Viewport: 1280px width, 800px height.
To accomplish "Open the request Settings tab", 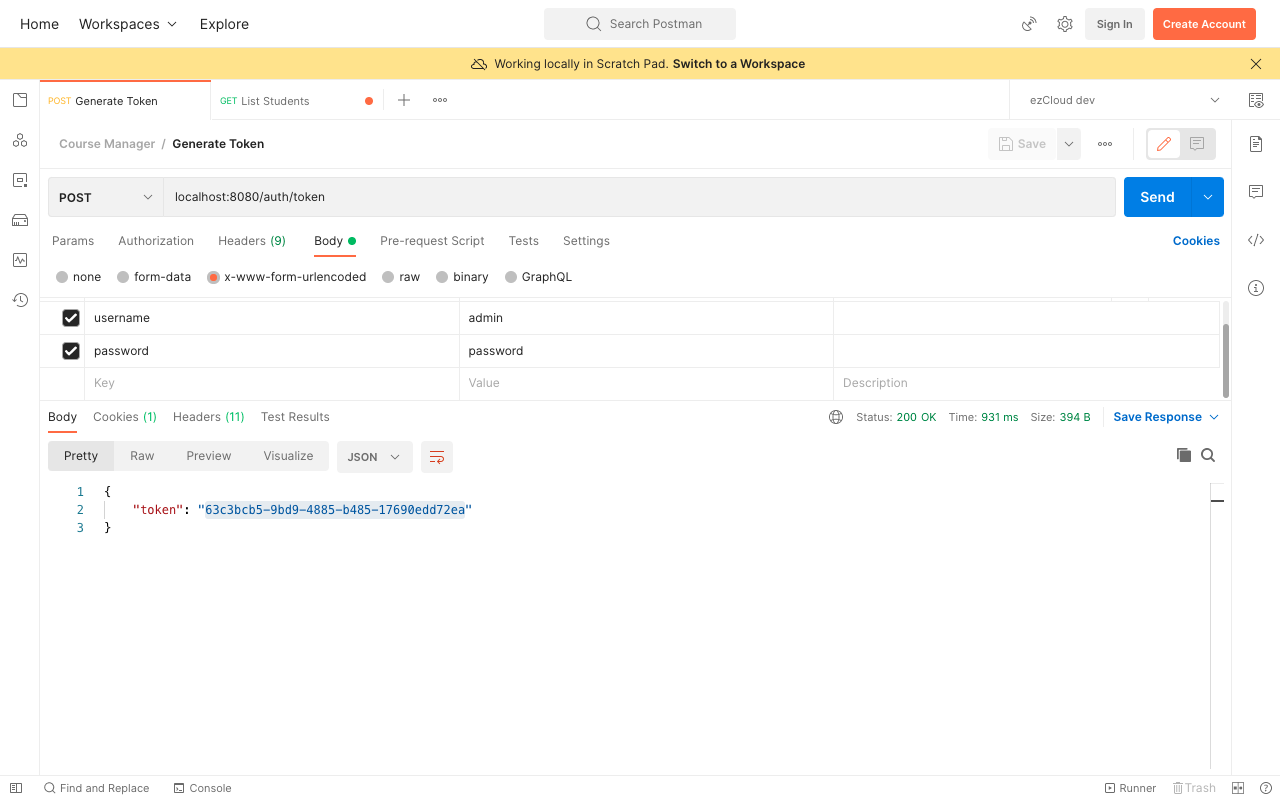I will [586, 241].
